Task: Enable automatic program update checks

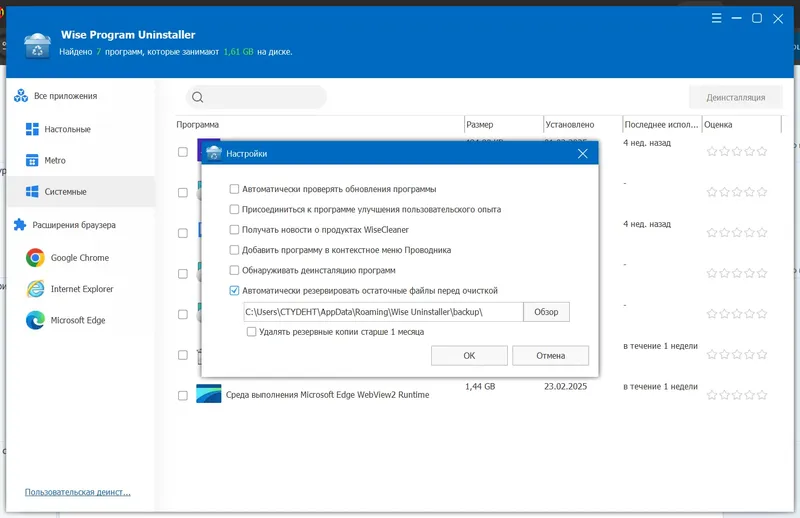Action: tap(234, 189)
